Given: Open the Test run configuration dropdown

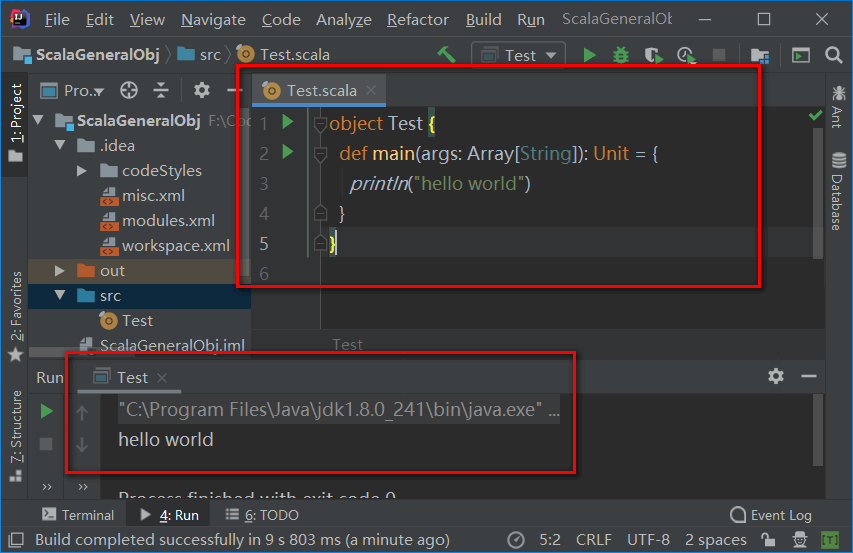Looking at the screenshot, I should tap(518, 55).
